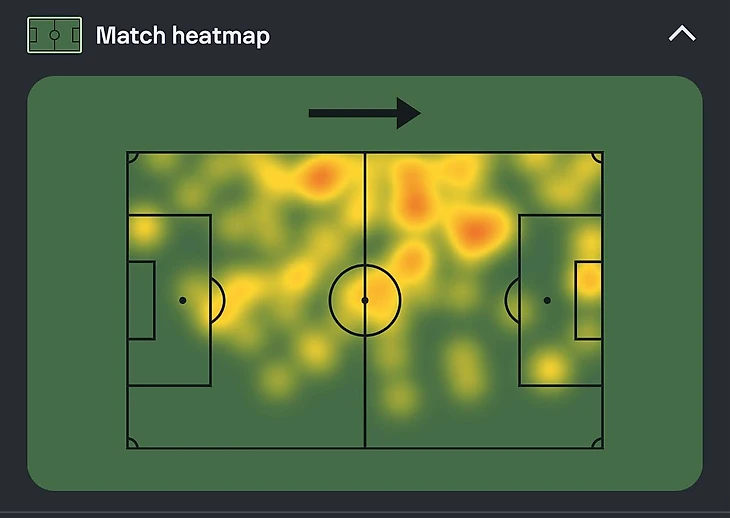Viewport: 730px width, 518px height.
Task: Click inside the right six-yard box
Action: pos(588,300)
